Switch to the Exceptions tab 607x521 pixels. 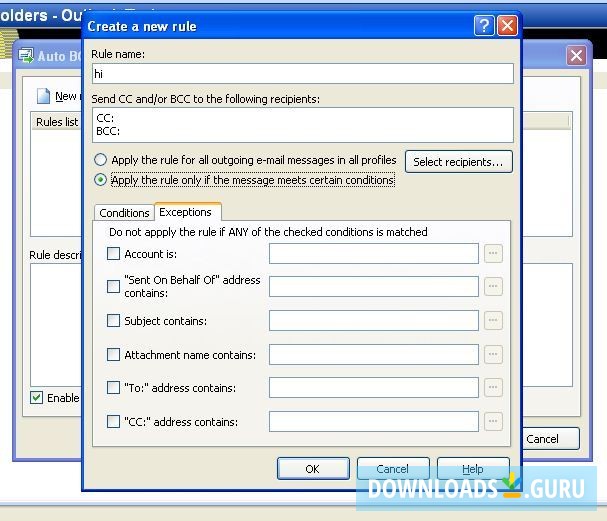point(188,212)
